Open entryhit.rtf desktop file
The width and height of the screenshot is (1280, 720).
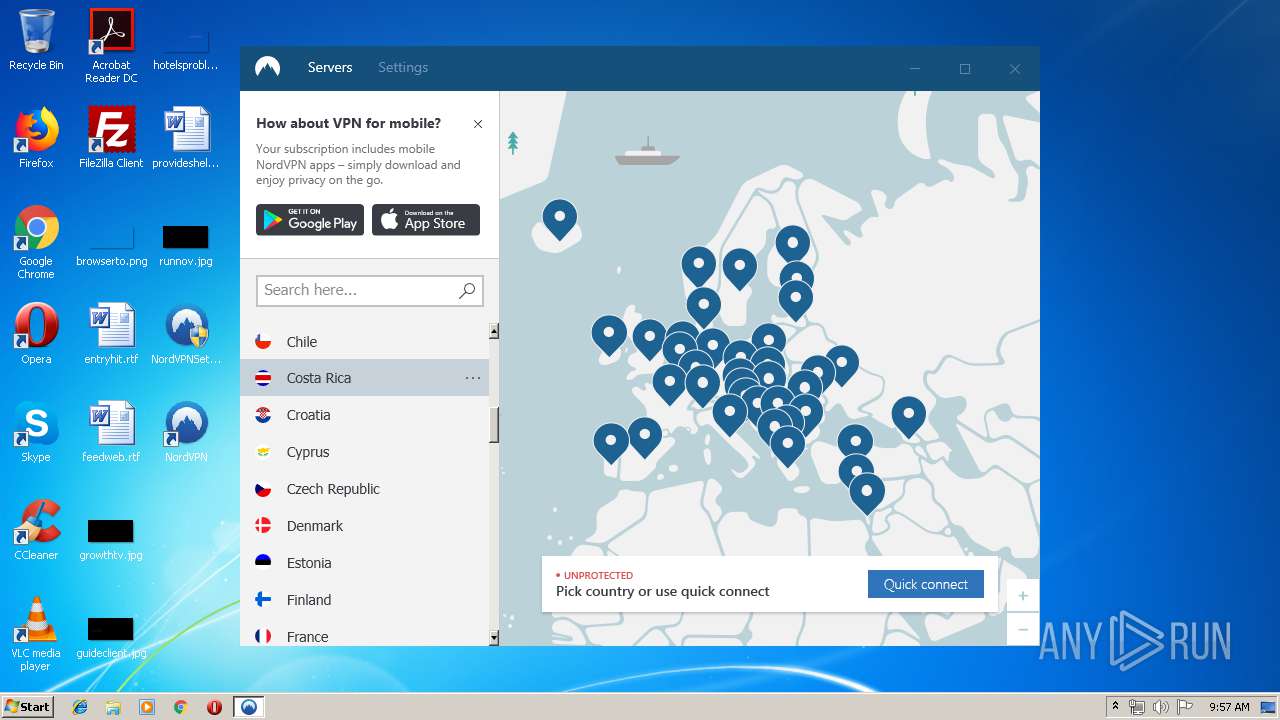111,334
